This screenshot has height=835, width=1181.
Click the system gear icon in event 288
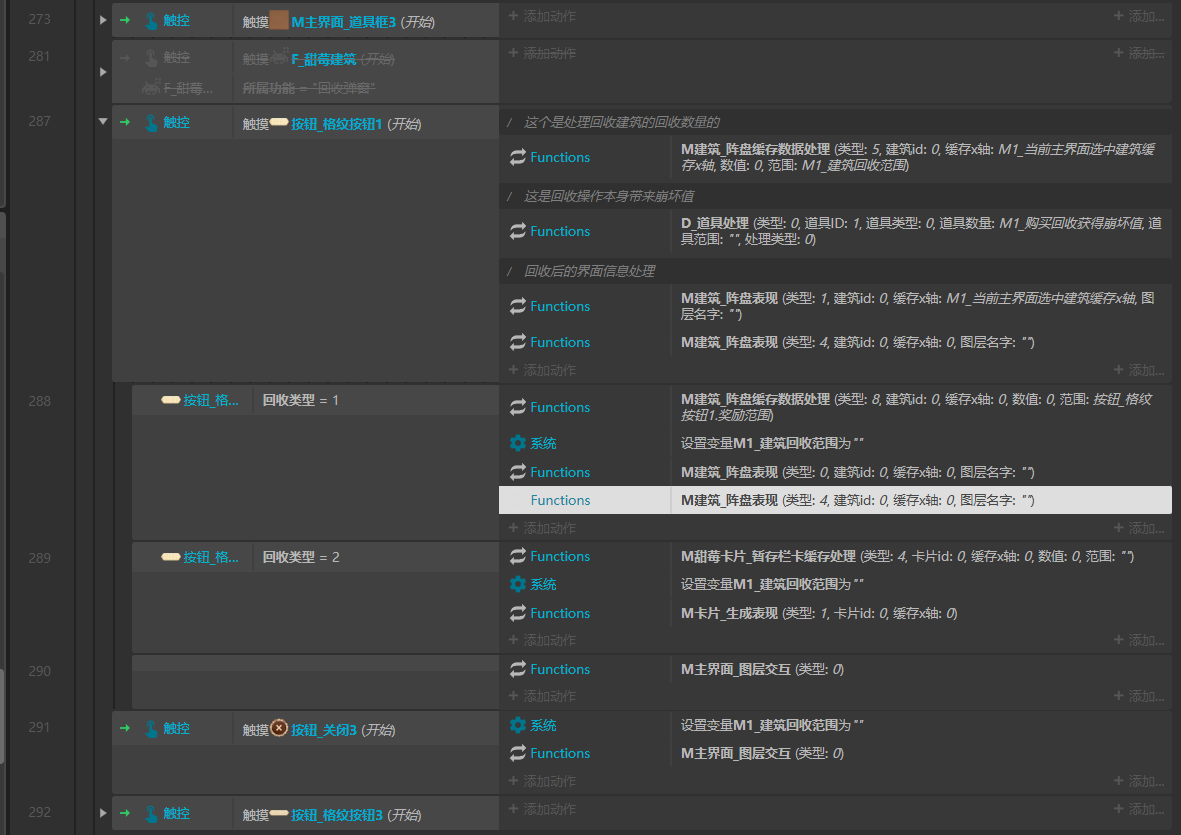pyautogui.click(x=517, y=443)
